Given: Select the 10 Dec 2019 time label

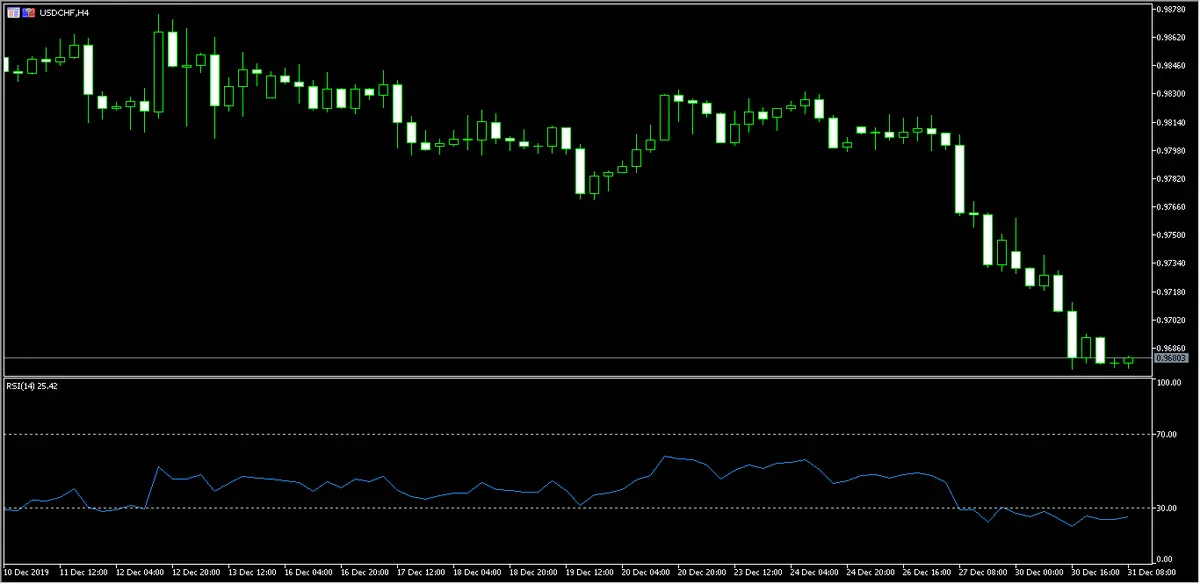Looking at the screenshot, I should (x=26, y=575).
